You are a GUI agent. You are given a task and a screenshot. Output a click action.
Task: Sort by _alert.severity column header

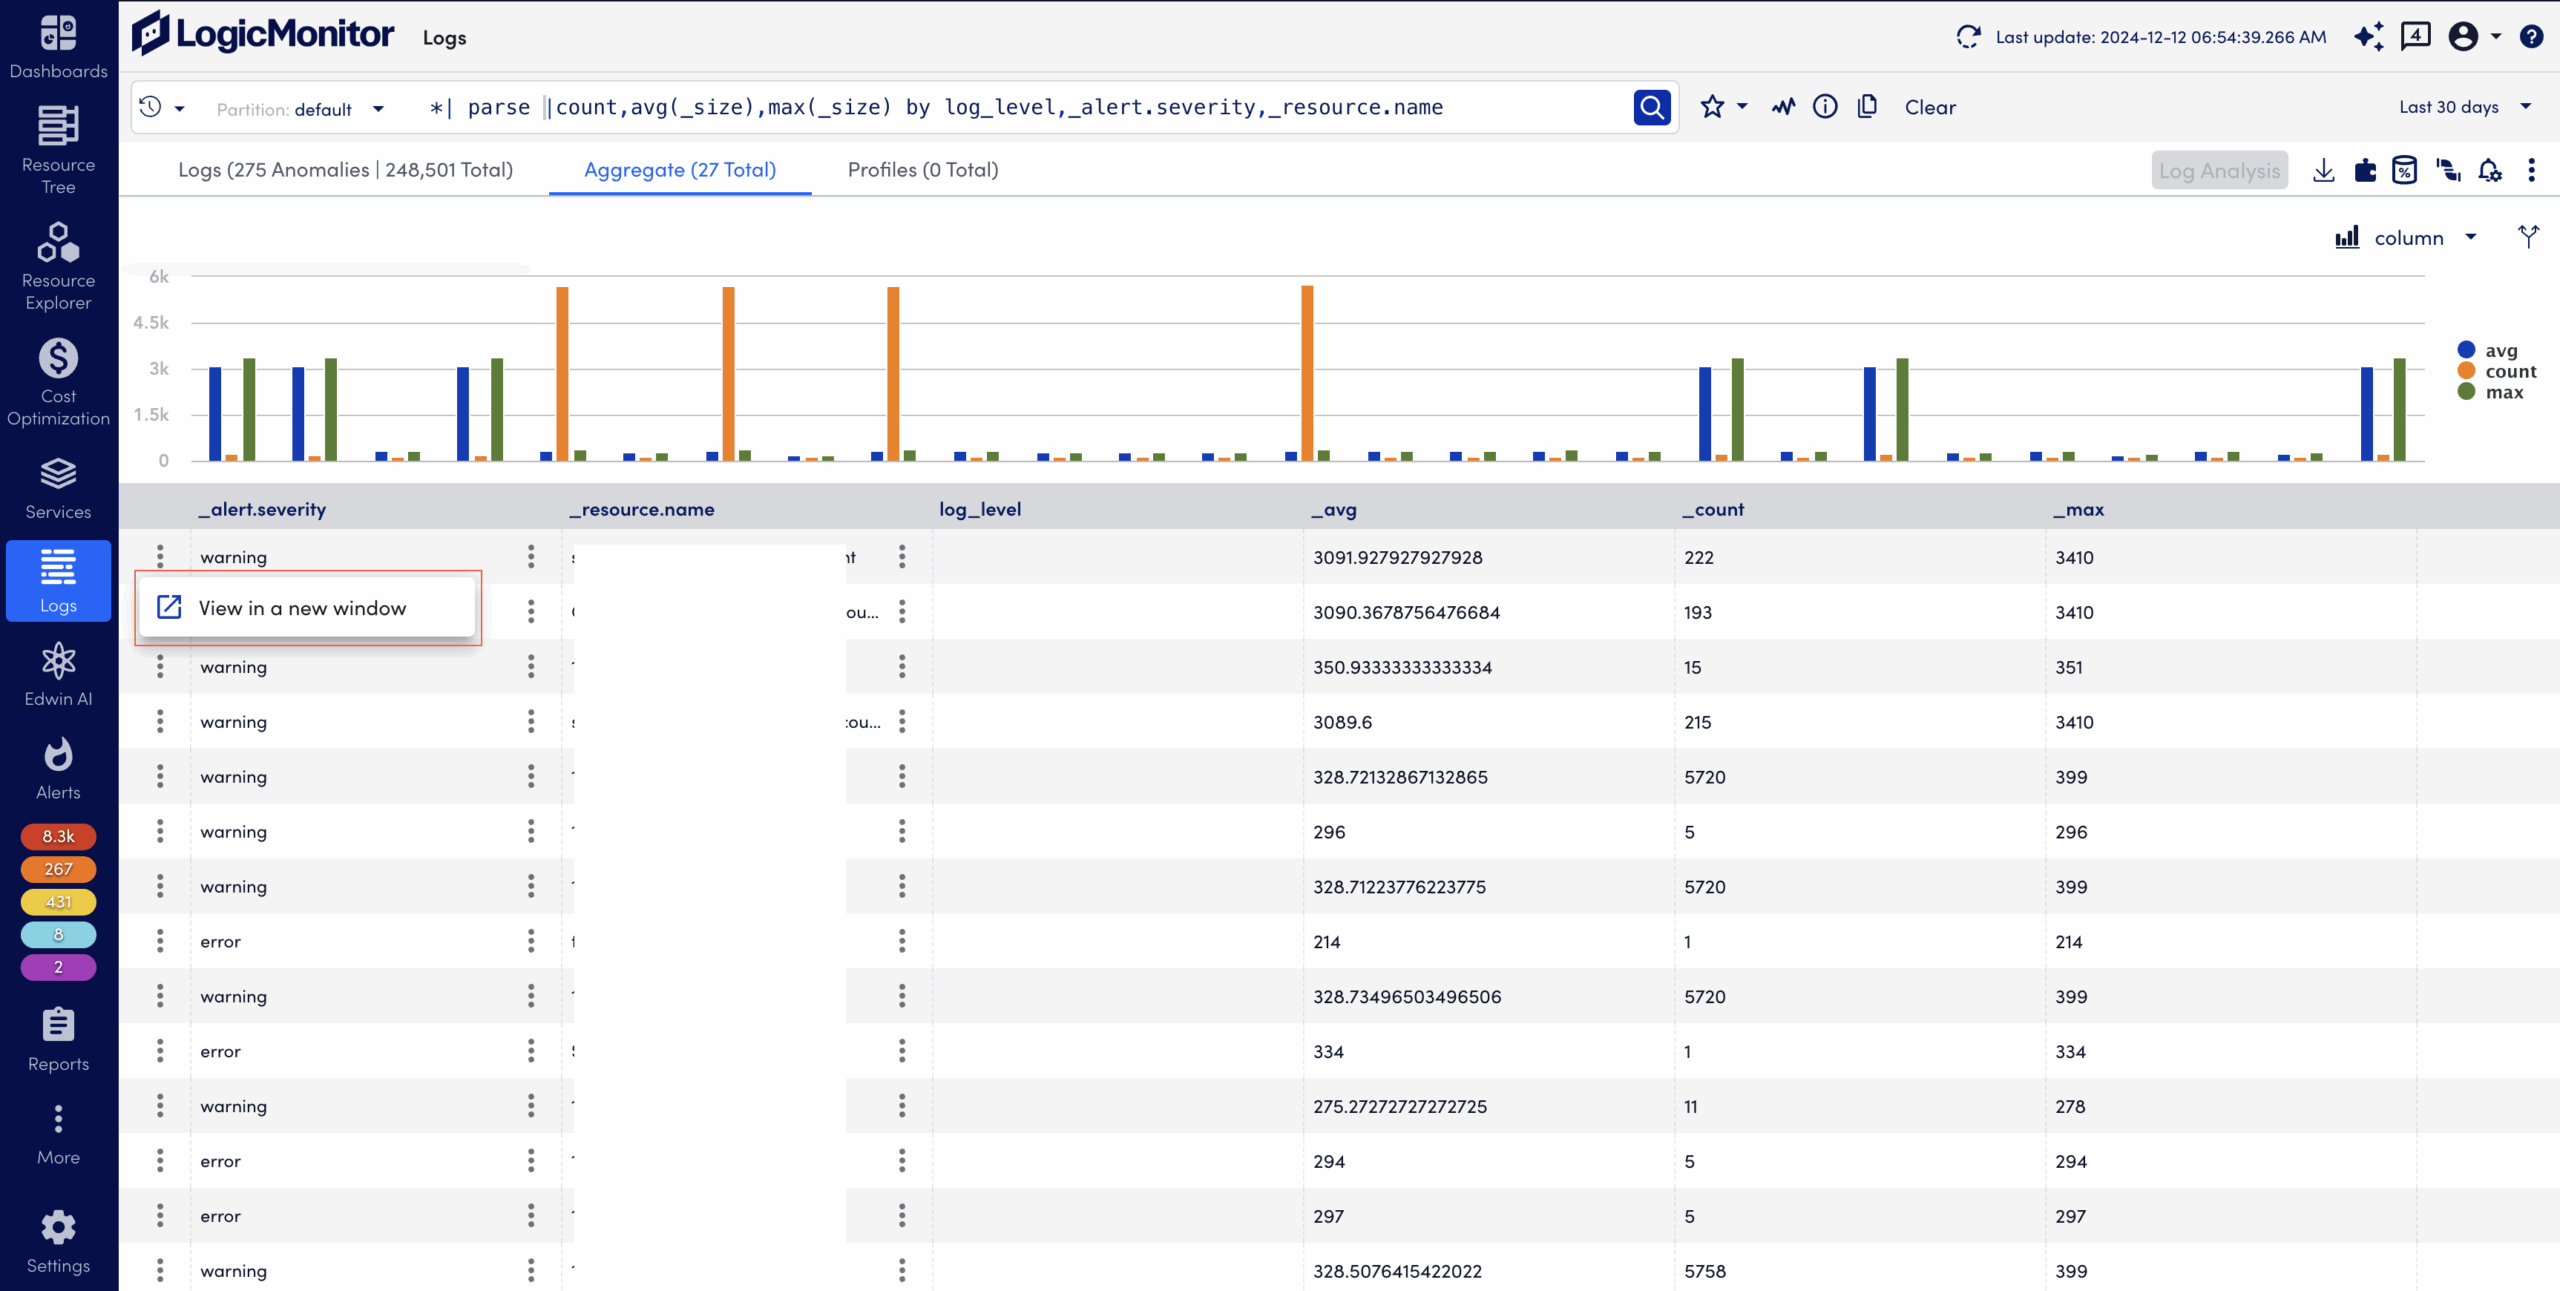coord(262,509)
